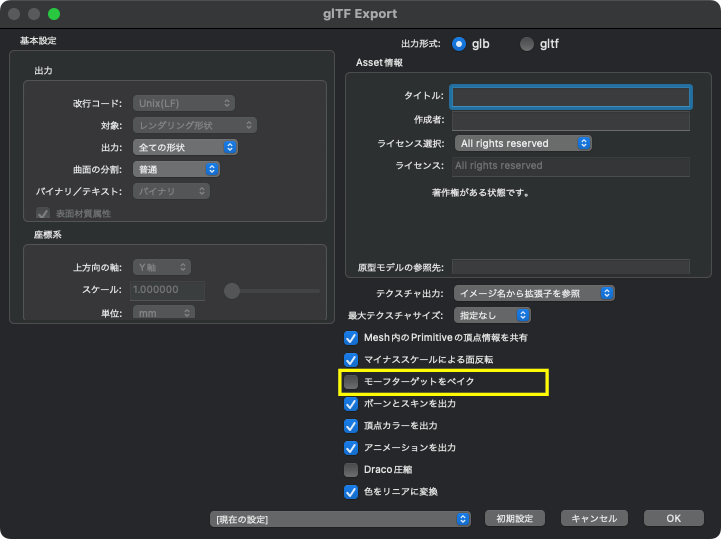Click the 初期設定 button

point(515,518)
